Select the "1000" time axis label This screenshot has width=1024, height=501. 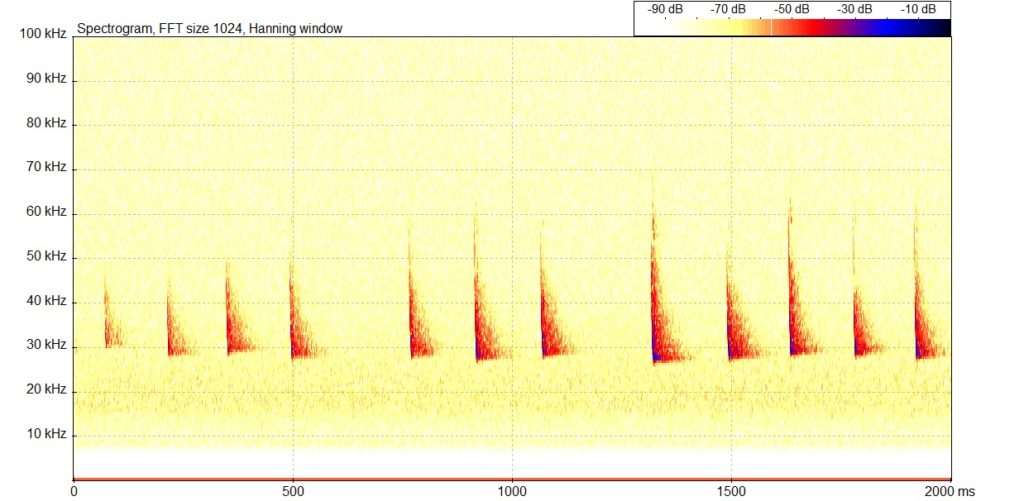(512, 490)
